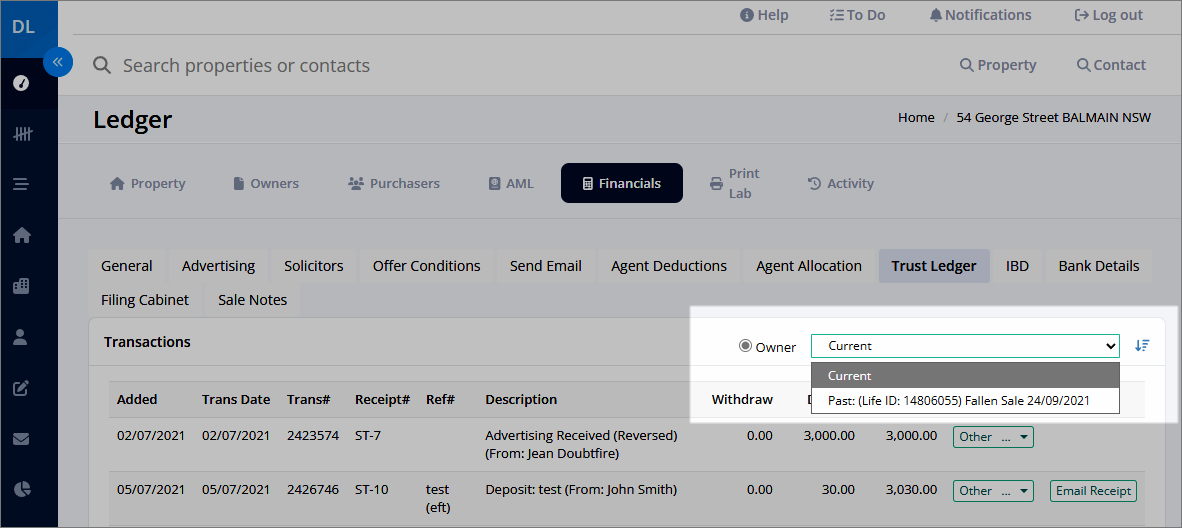
Task: Click the Log out link
Action: 1108,15
